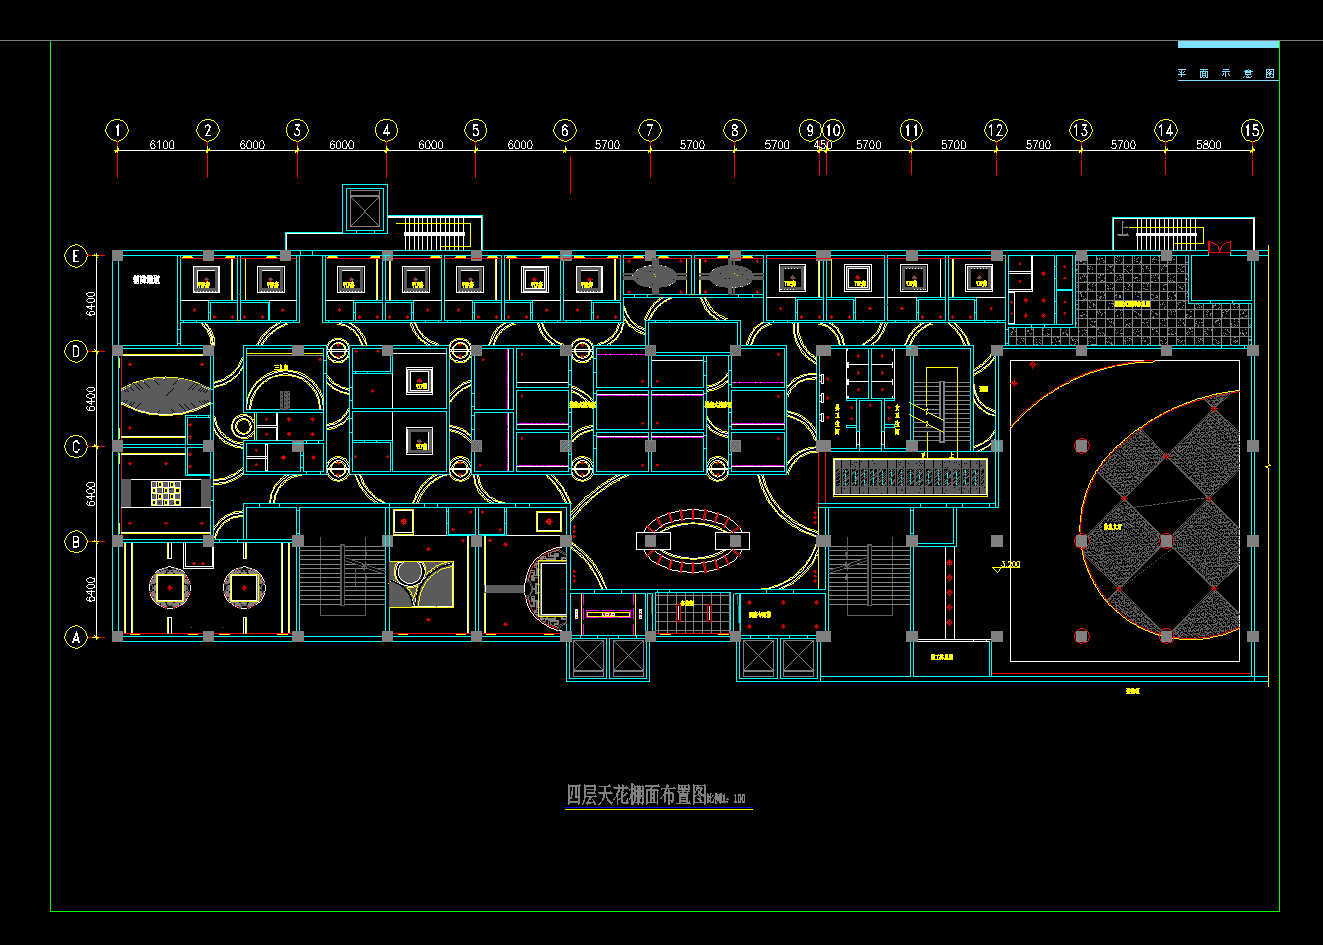Select the large gray leaf-shaped ceiling near axis D
1323x945 pixels.
tap(166, 395)
